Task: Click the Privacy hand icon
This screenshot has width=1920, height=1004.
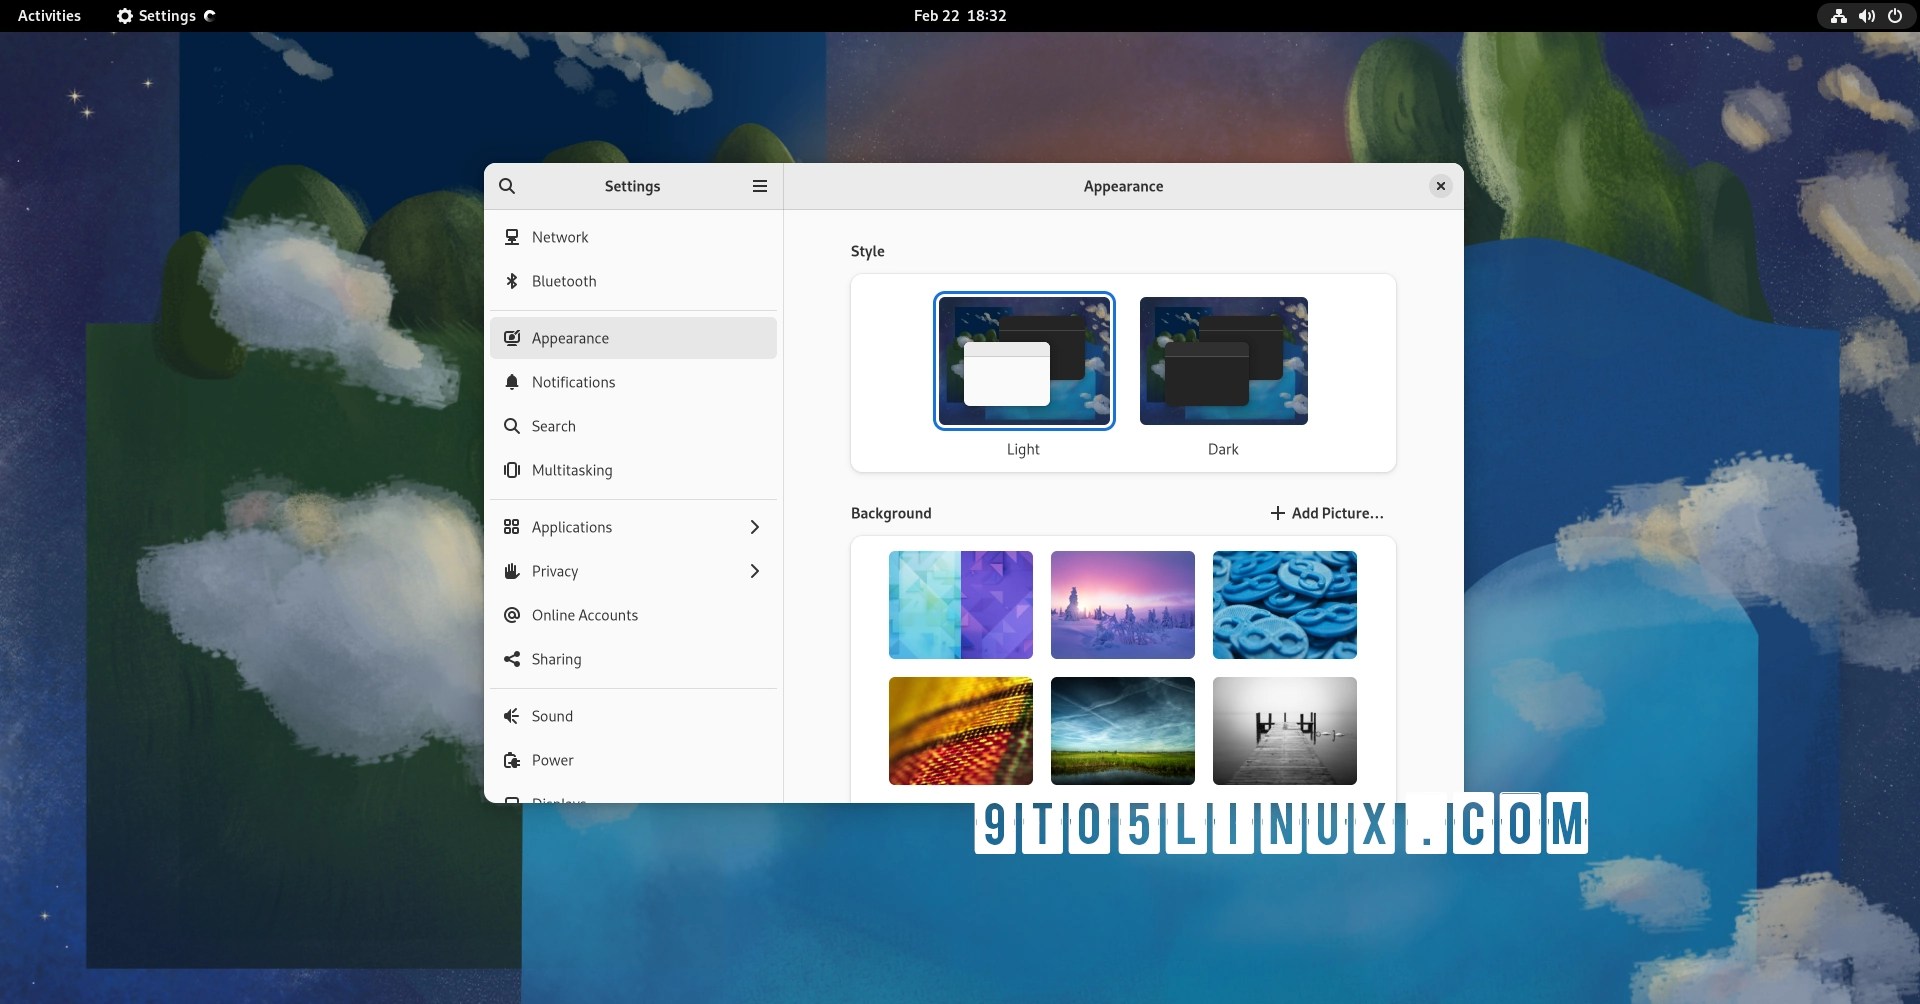Action: point(512,571)
